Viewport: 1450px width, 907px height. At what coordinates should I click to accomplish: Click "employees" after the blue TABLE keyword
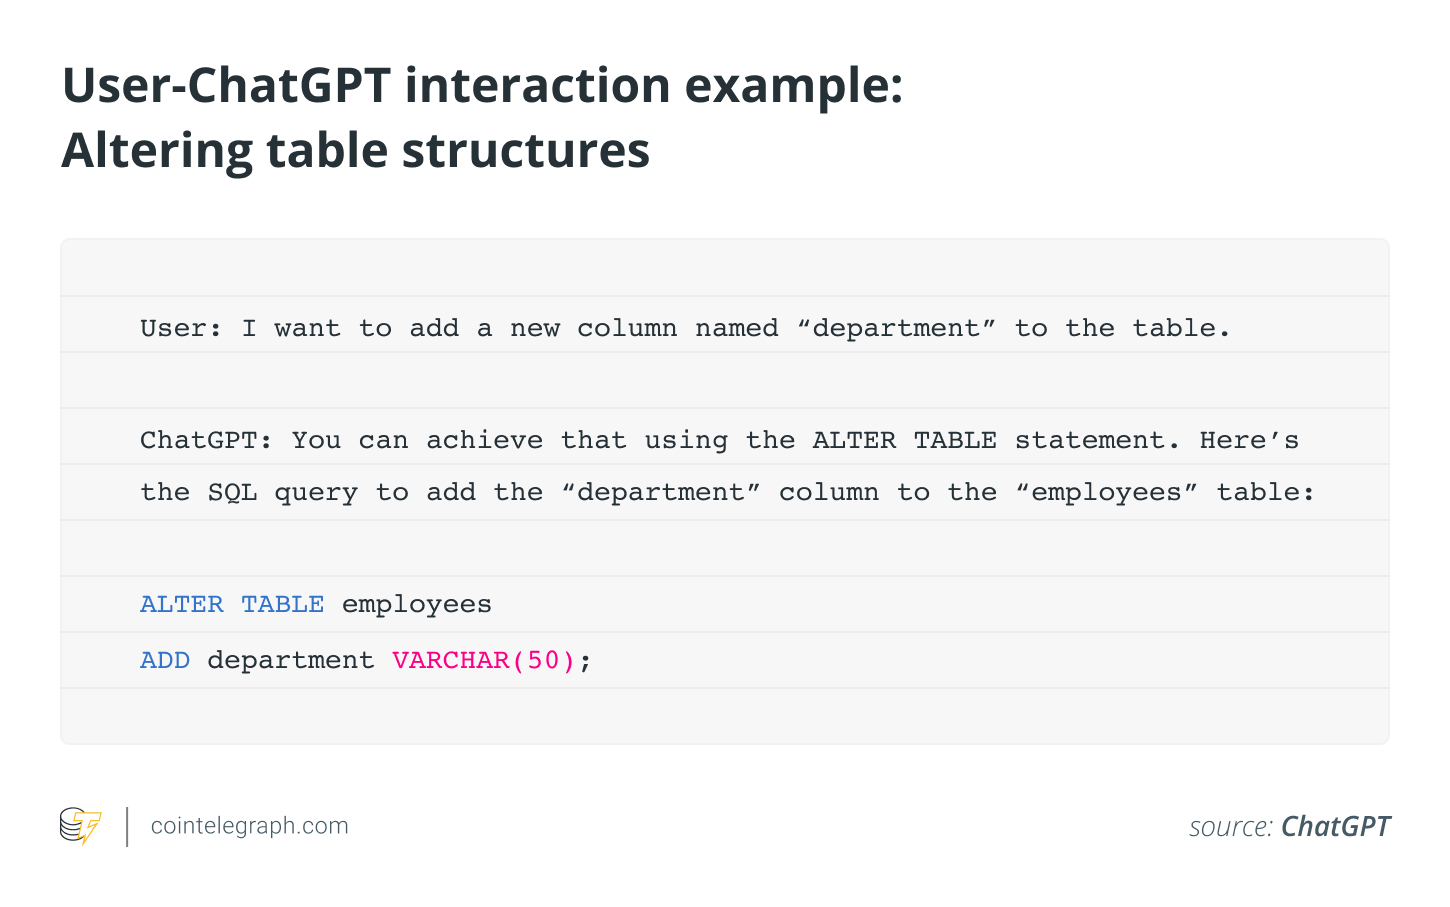pos(416,604)
